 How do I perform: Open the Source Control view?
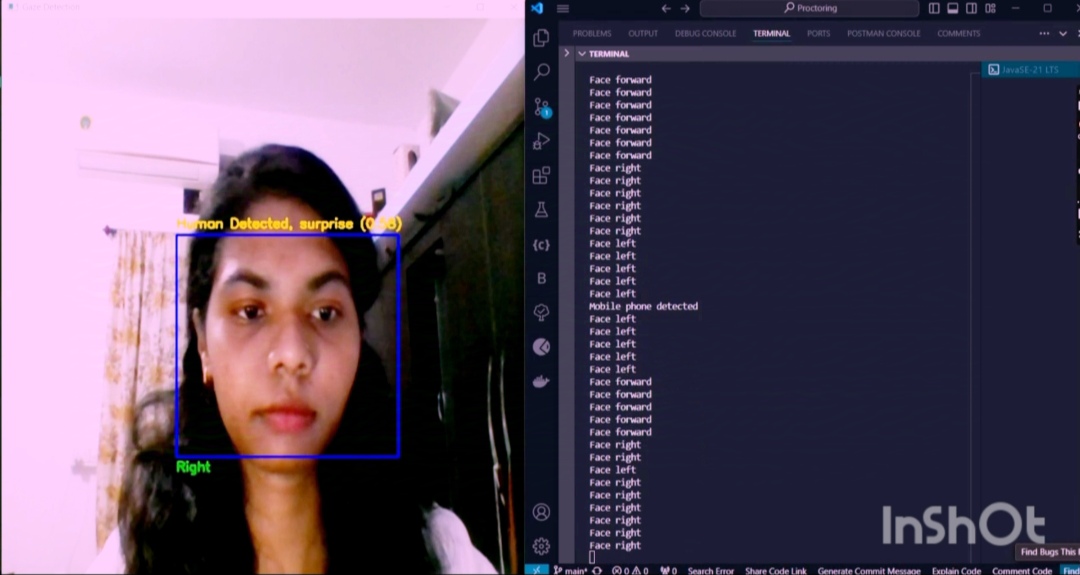(541, 107)
